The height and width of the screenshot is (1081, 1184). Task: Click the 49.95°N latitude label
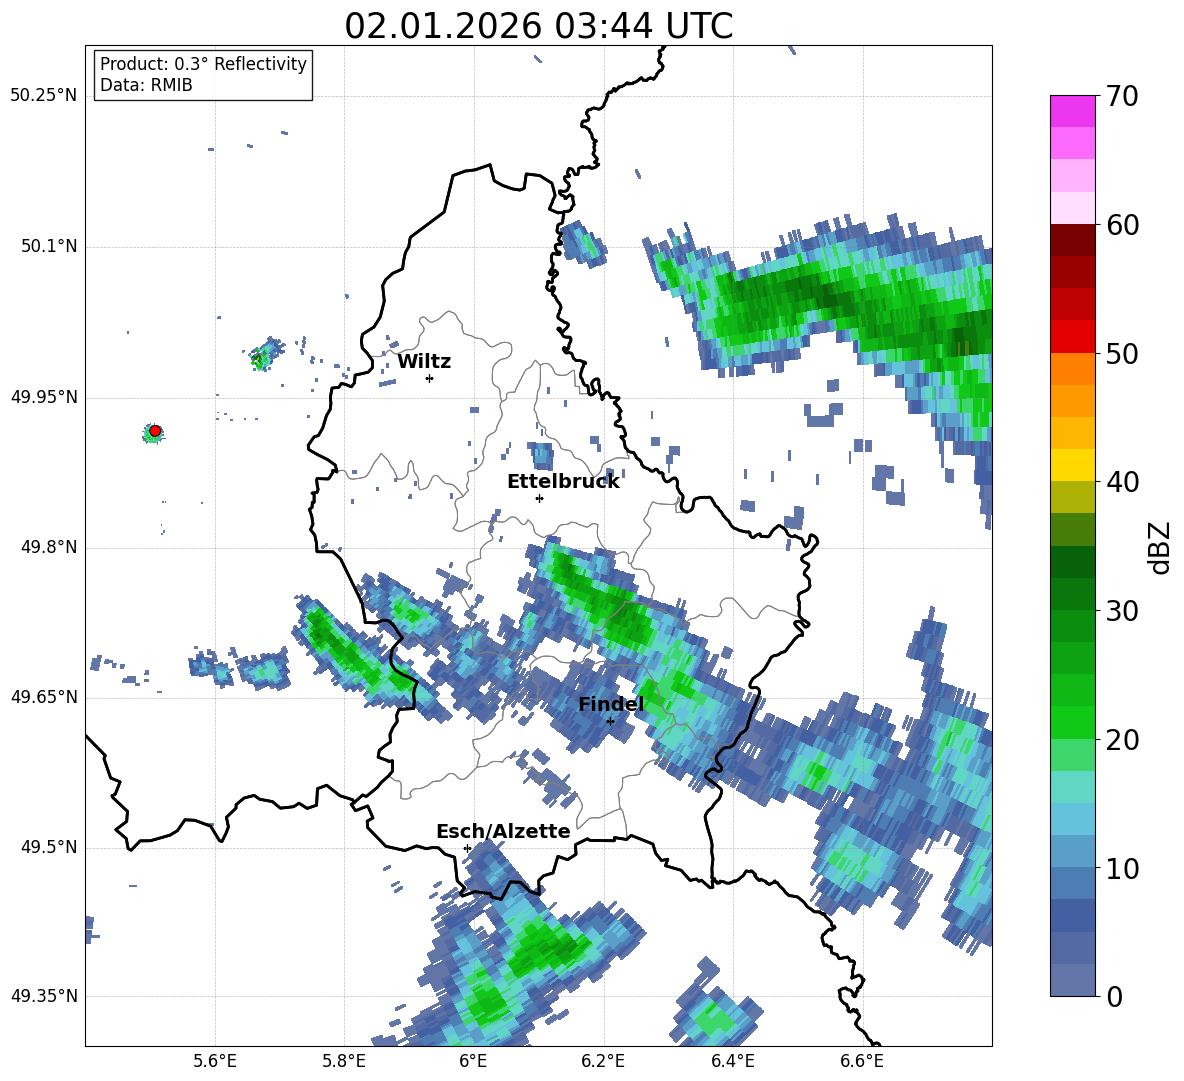pyautogui.click(x=44, y=397)
